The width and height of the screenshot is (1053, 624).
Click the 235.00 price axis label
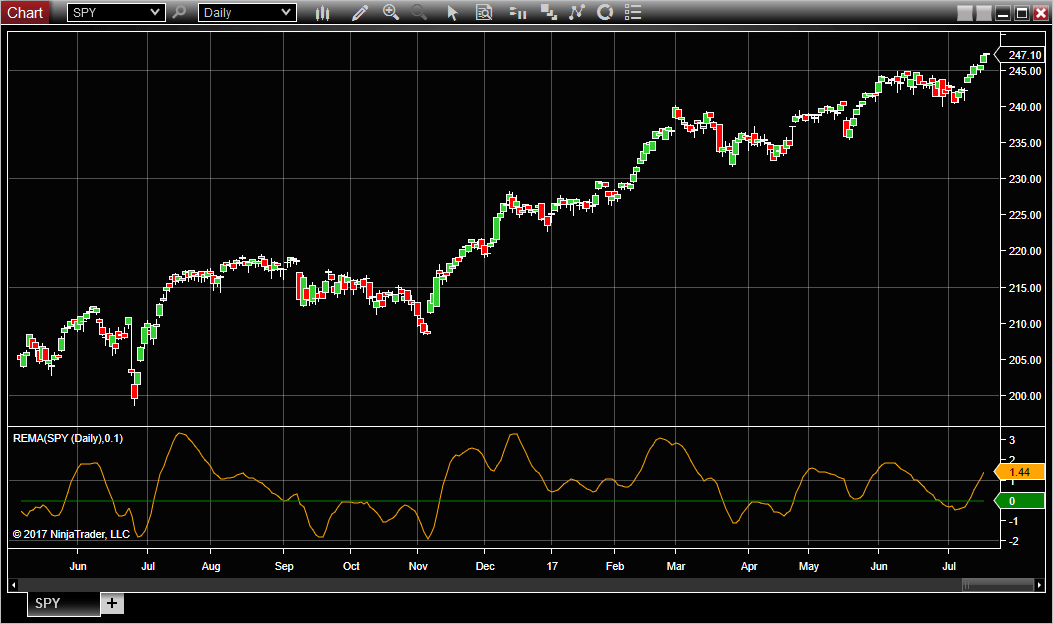tap(1025, 143)
